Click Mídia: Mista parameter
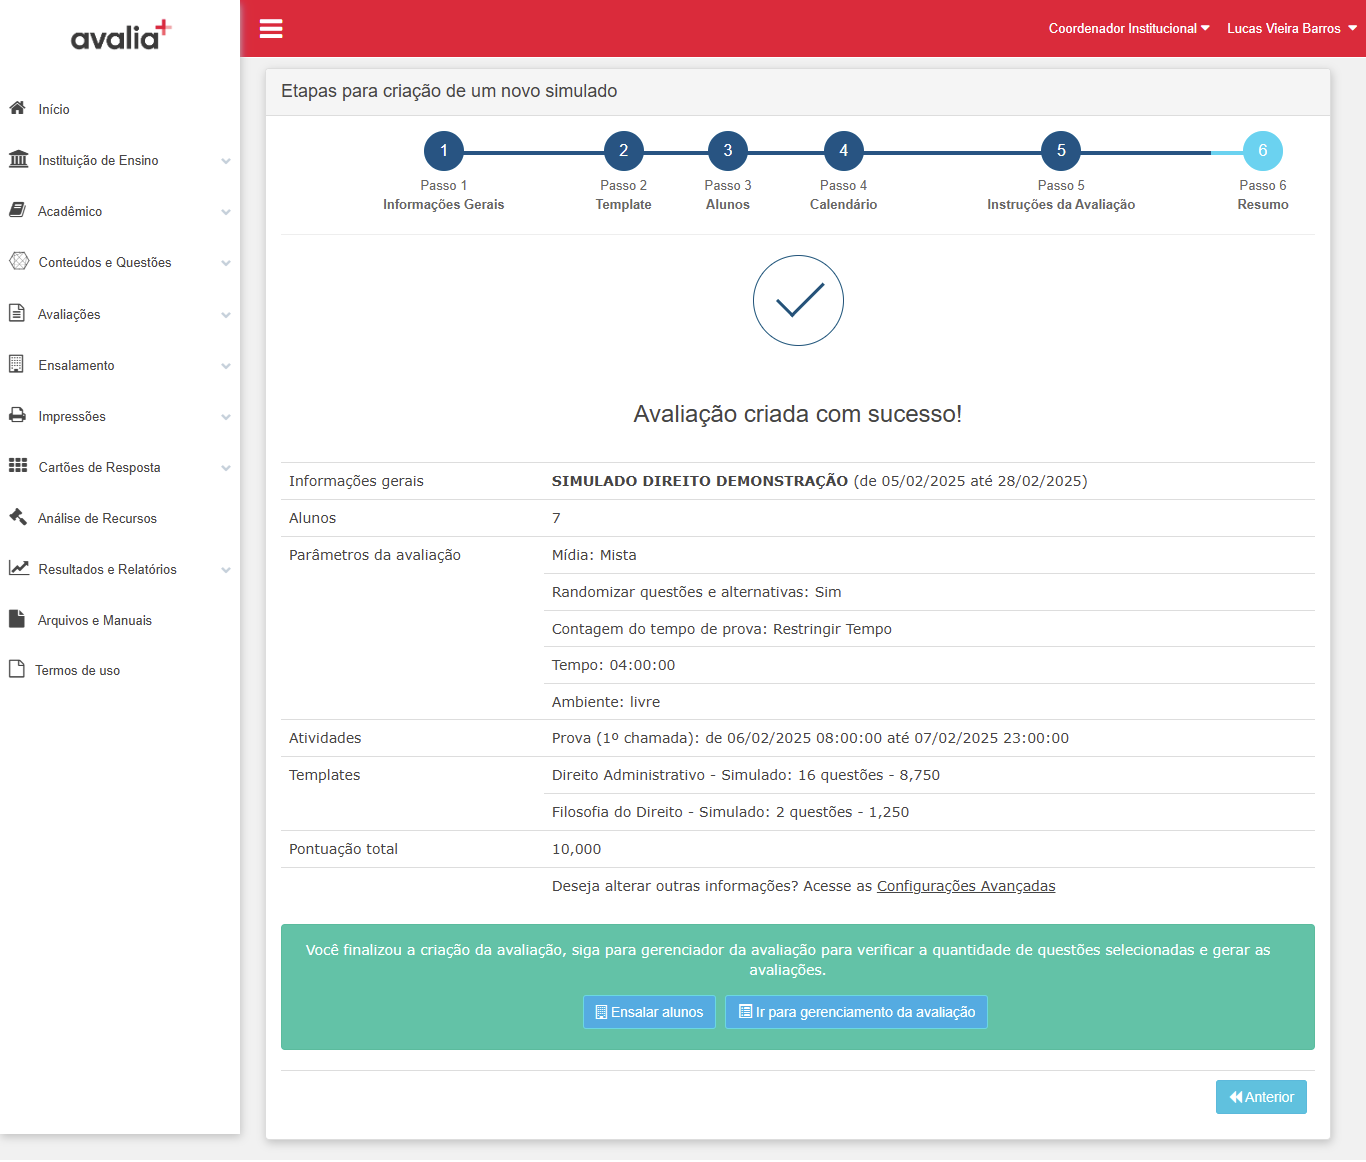Image resolution: width=1366 pixels, height=1162 pixels. click(x=594, y=555)
